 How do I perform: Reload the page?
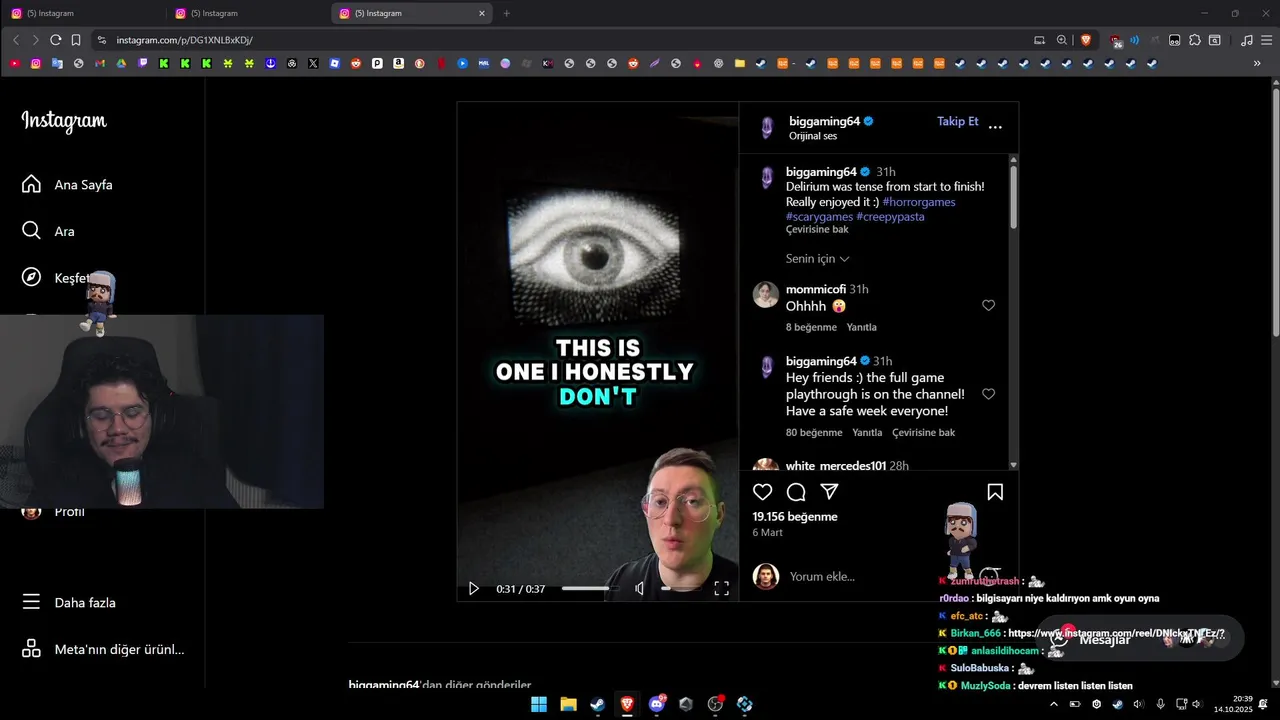coord(55,40)
